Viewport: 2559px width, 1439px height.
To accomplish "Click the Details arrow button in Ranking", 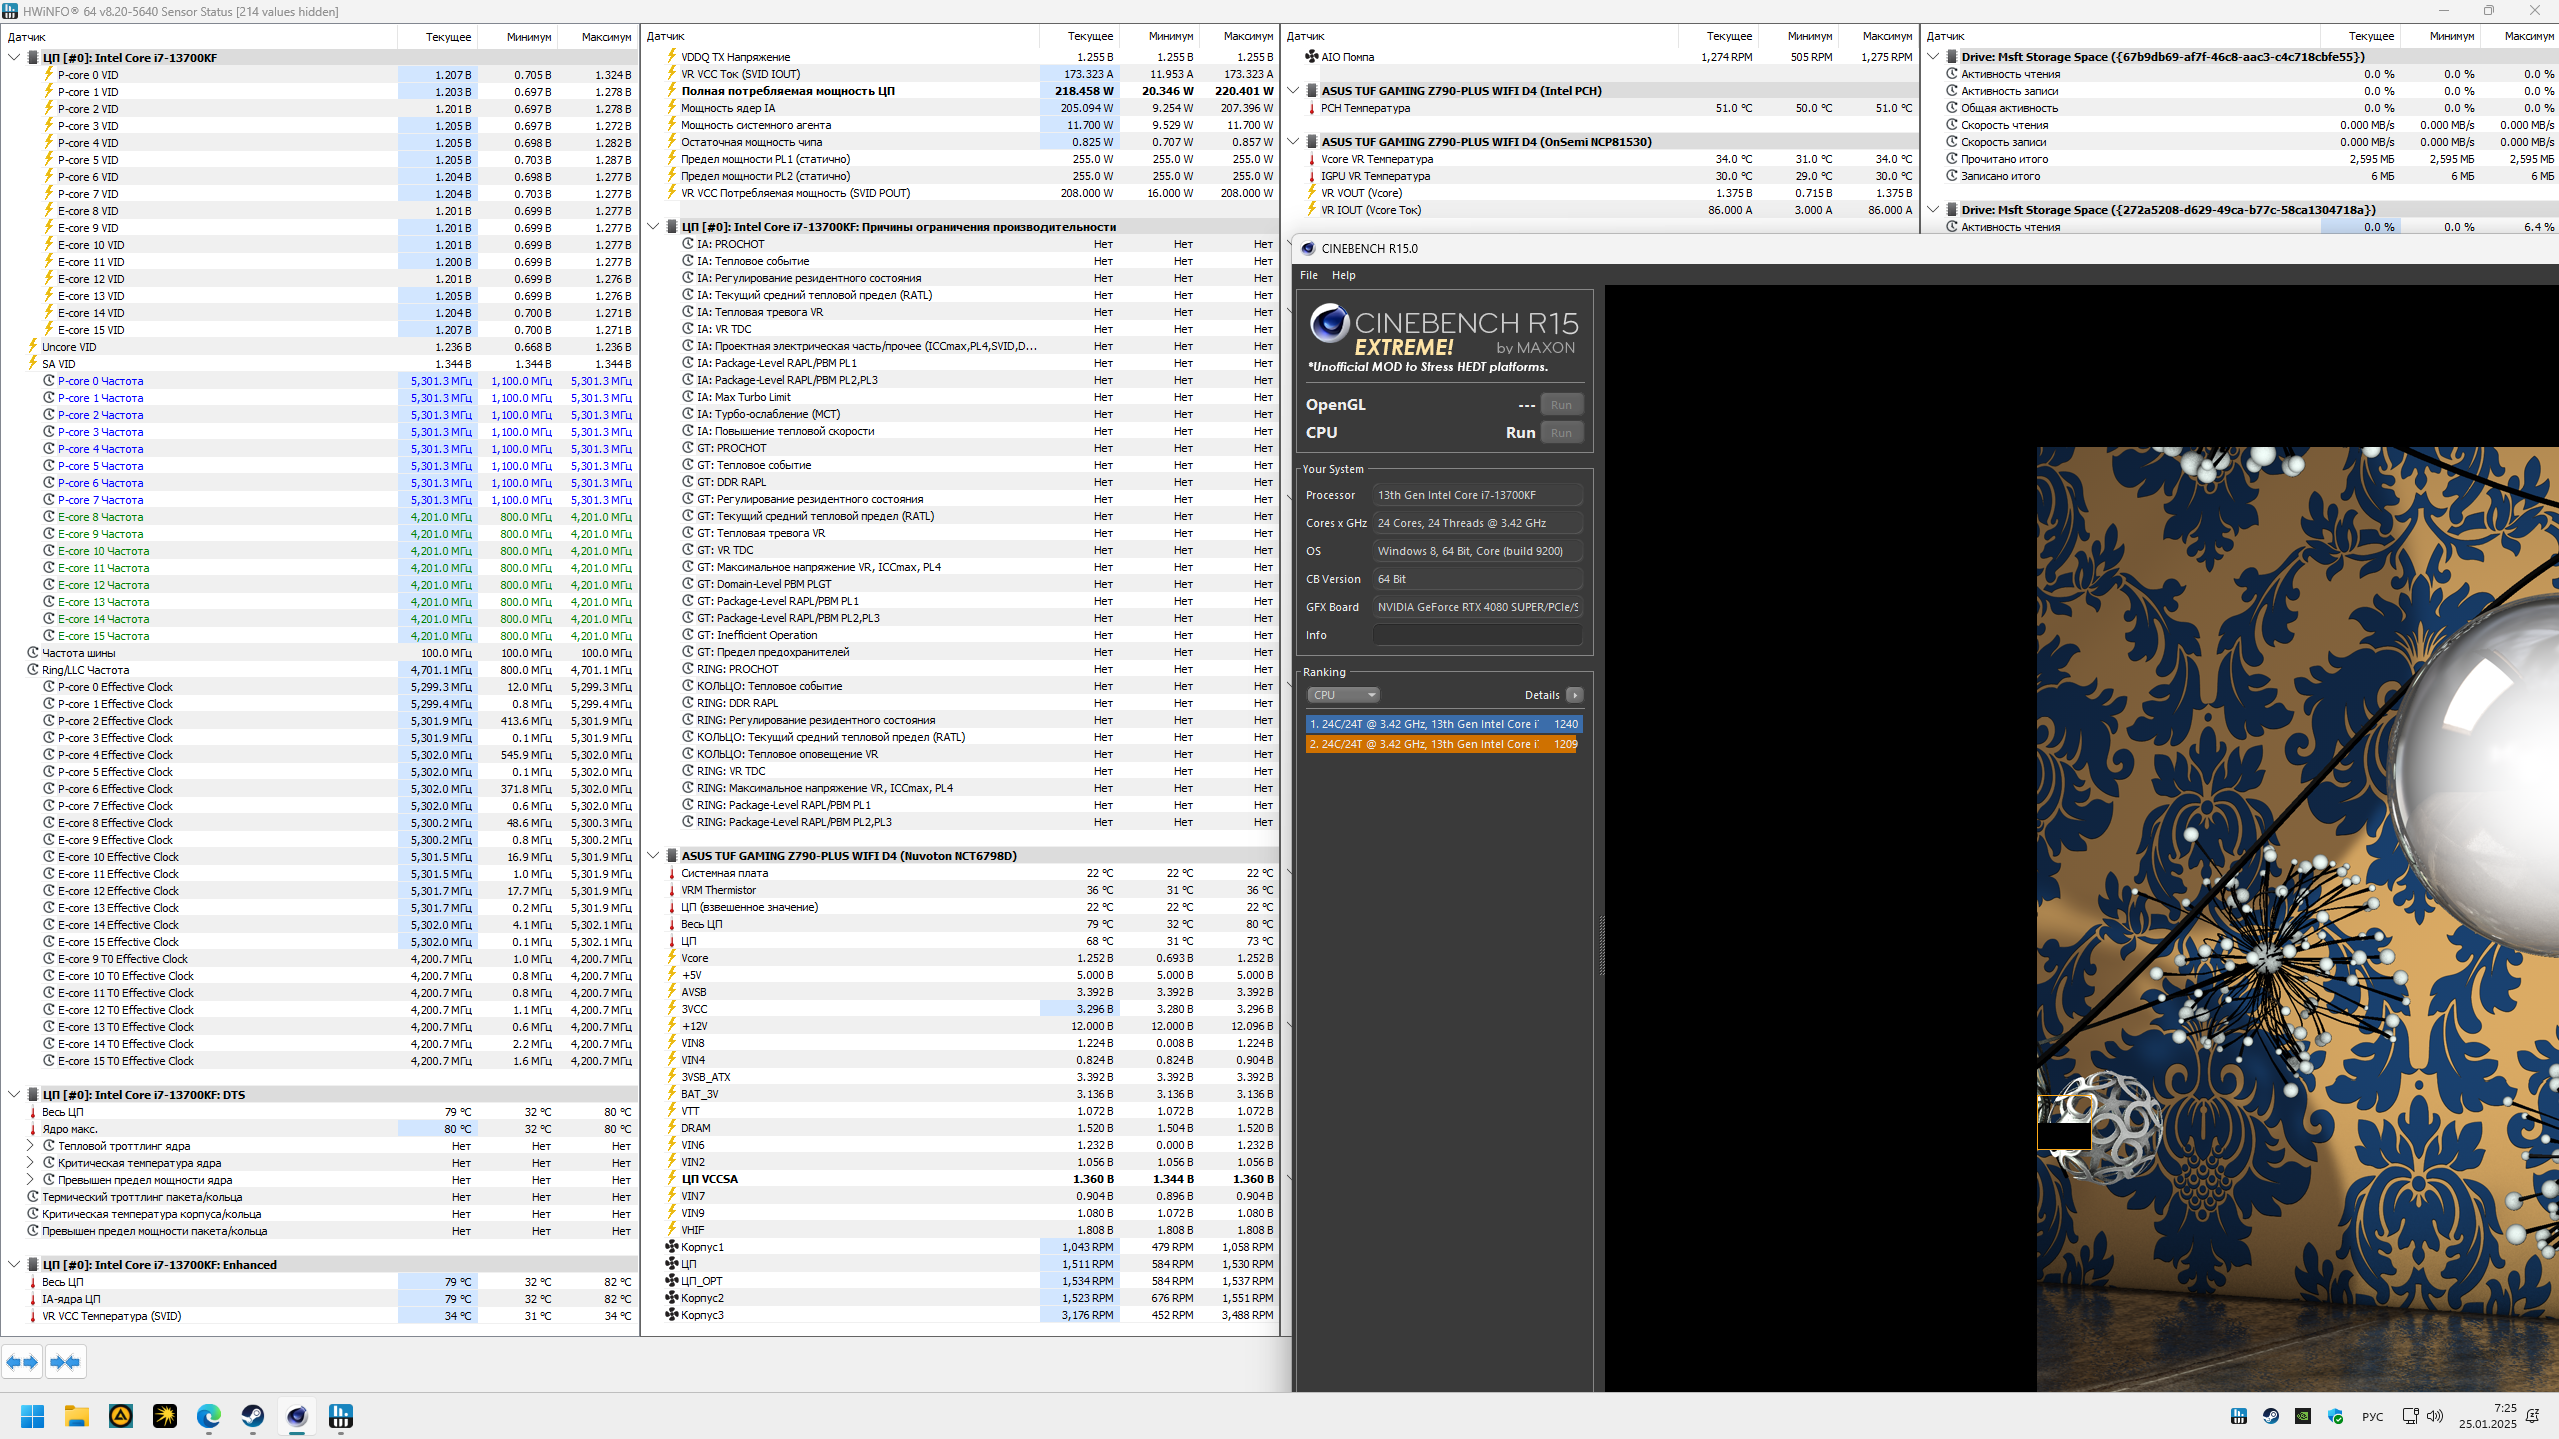I will [x=1574, y=695].
